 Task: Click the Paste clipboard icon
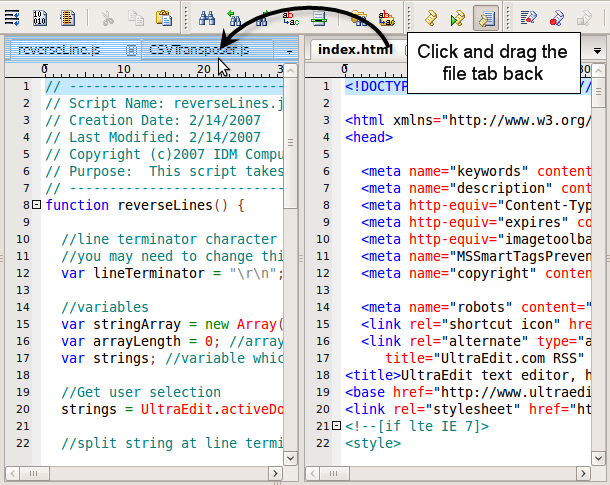[x=164, y=18]
